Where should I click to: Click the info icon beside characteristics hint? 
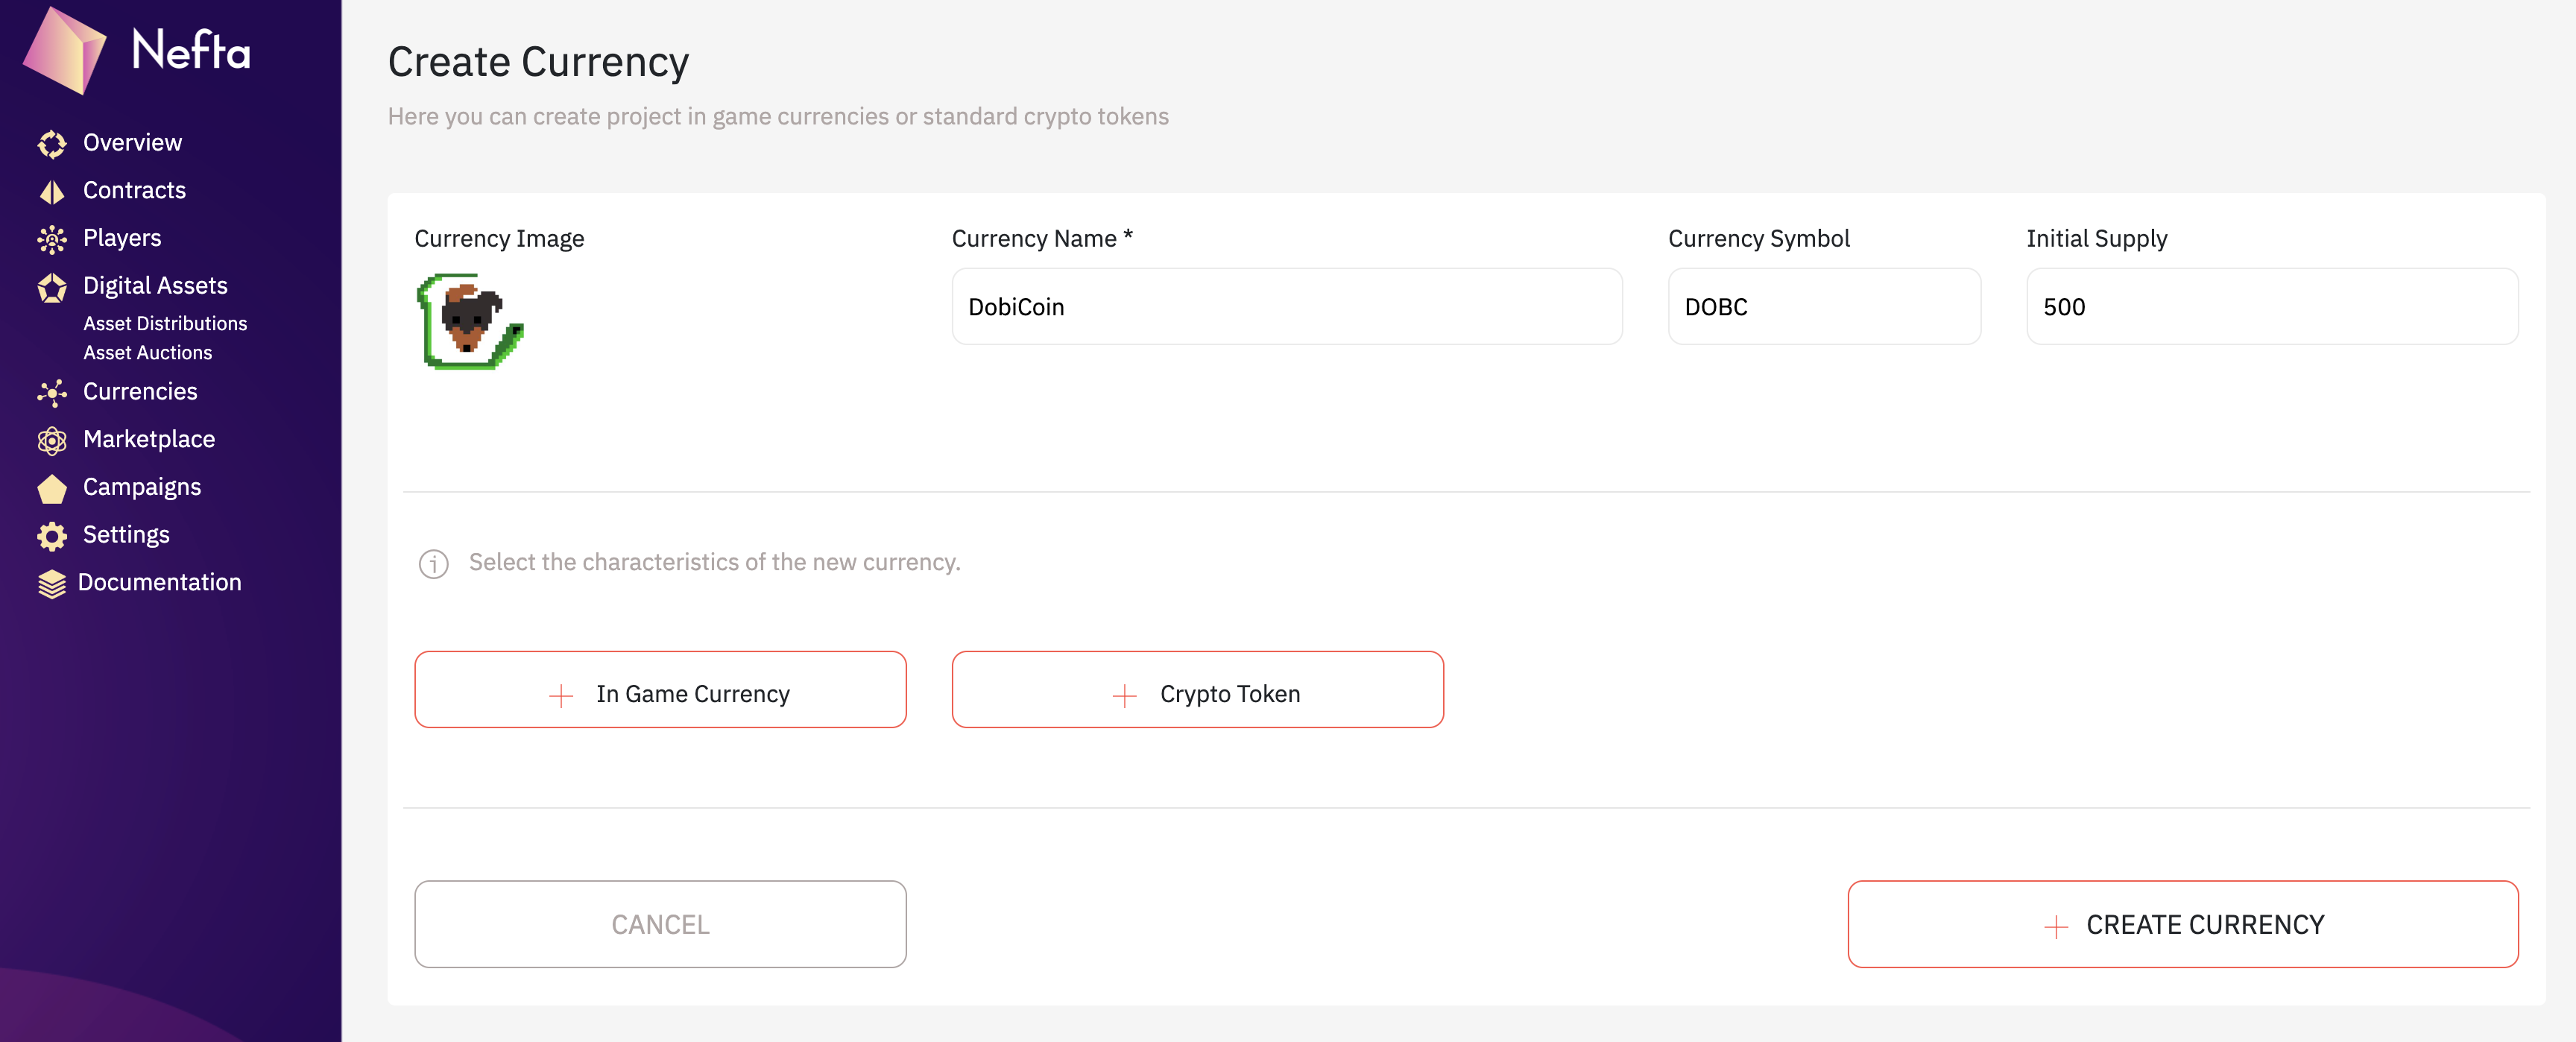pos(433,564)
